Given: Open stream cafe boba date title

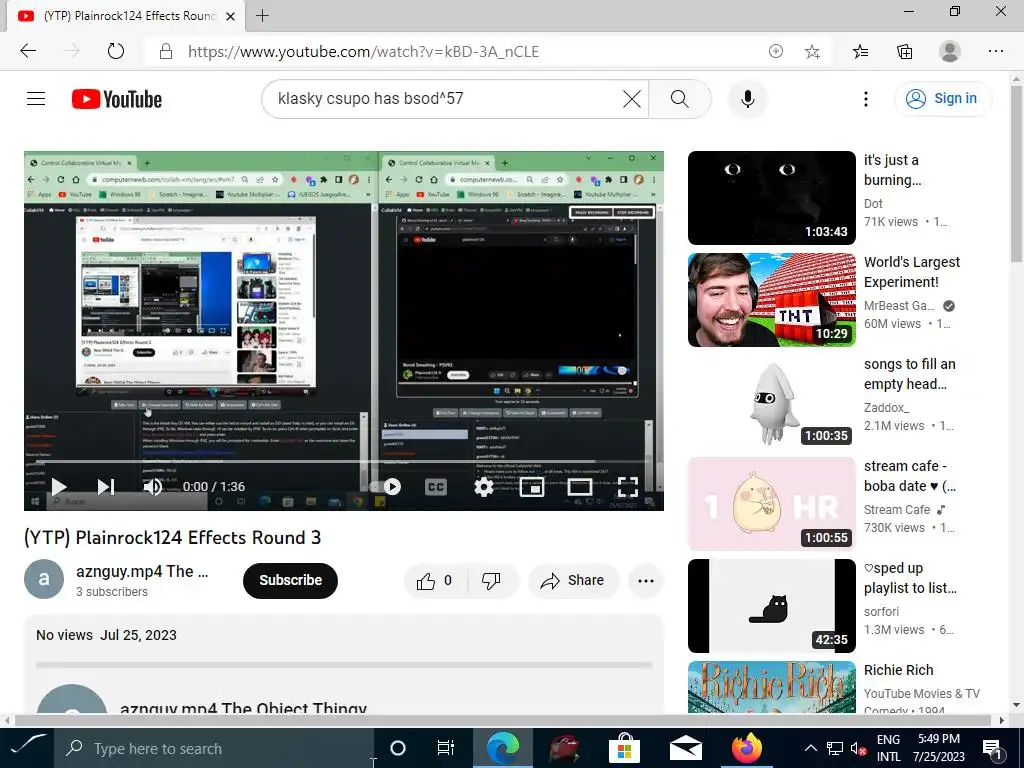Looking at the screenshot, I should [910, 476].
